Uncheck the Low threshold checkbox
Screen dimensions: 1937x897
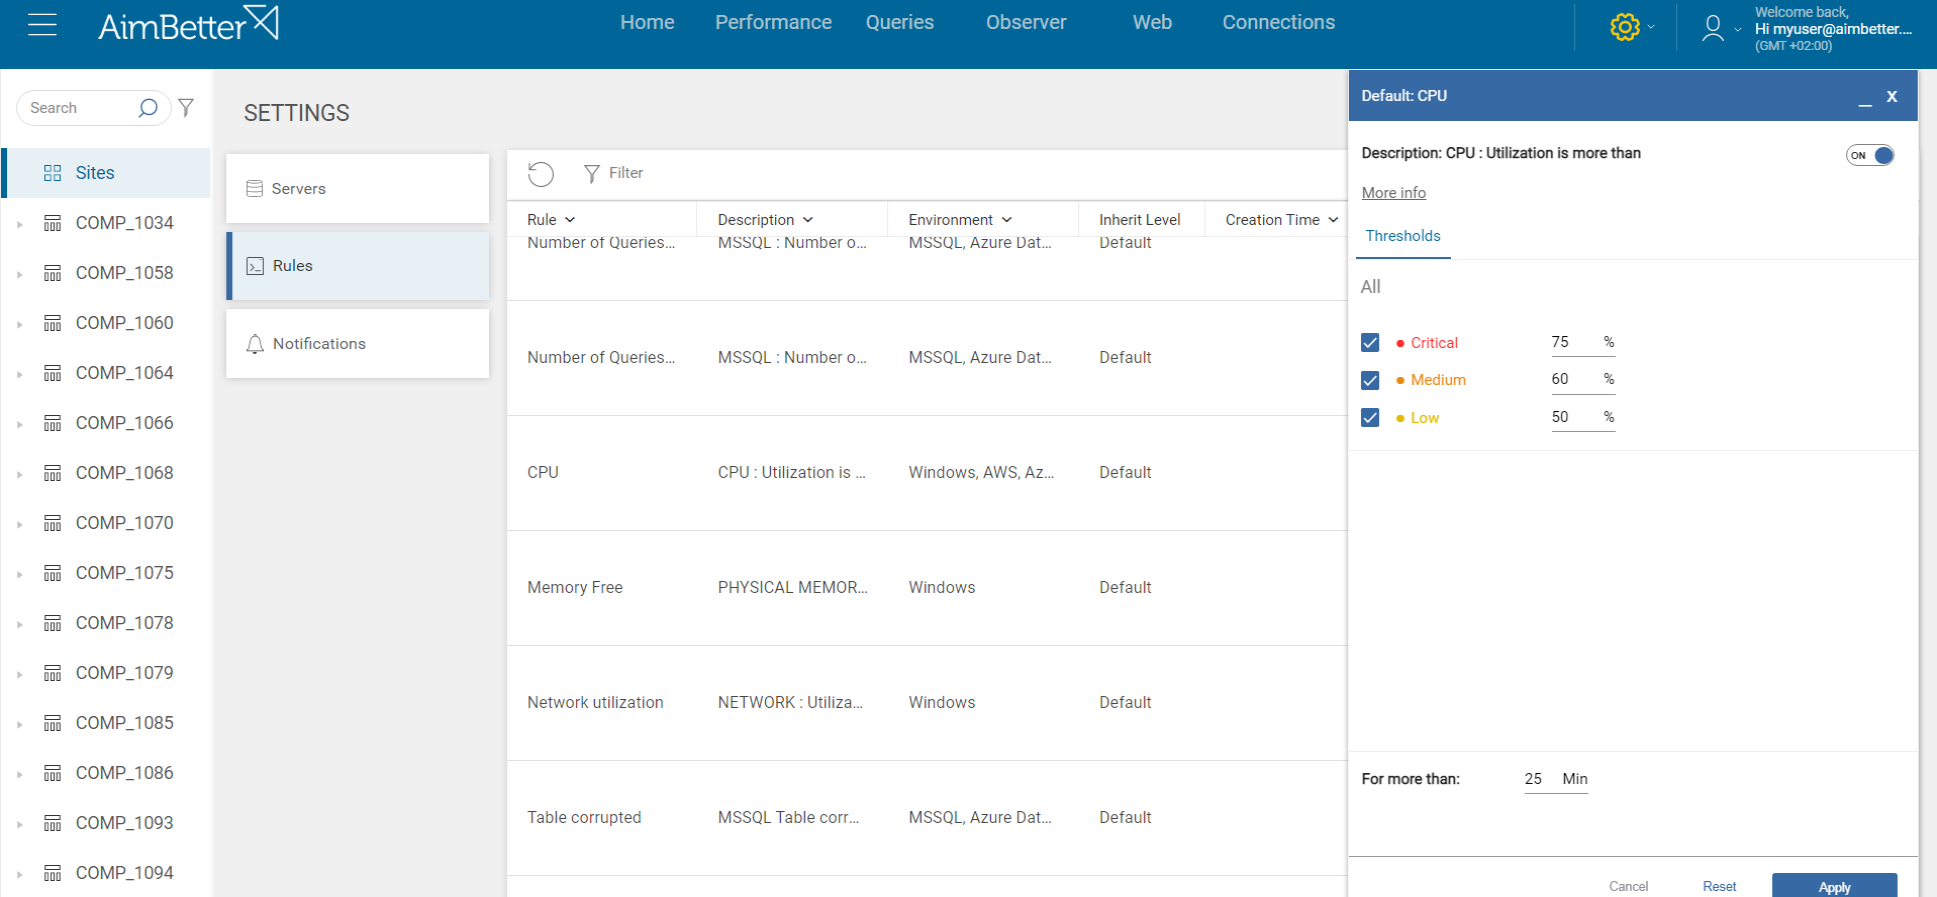tap(1370, 418)
